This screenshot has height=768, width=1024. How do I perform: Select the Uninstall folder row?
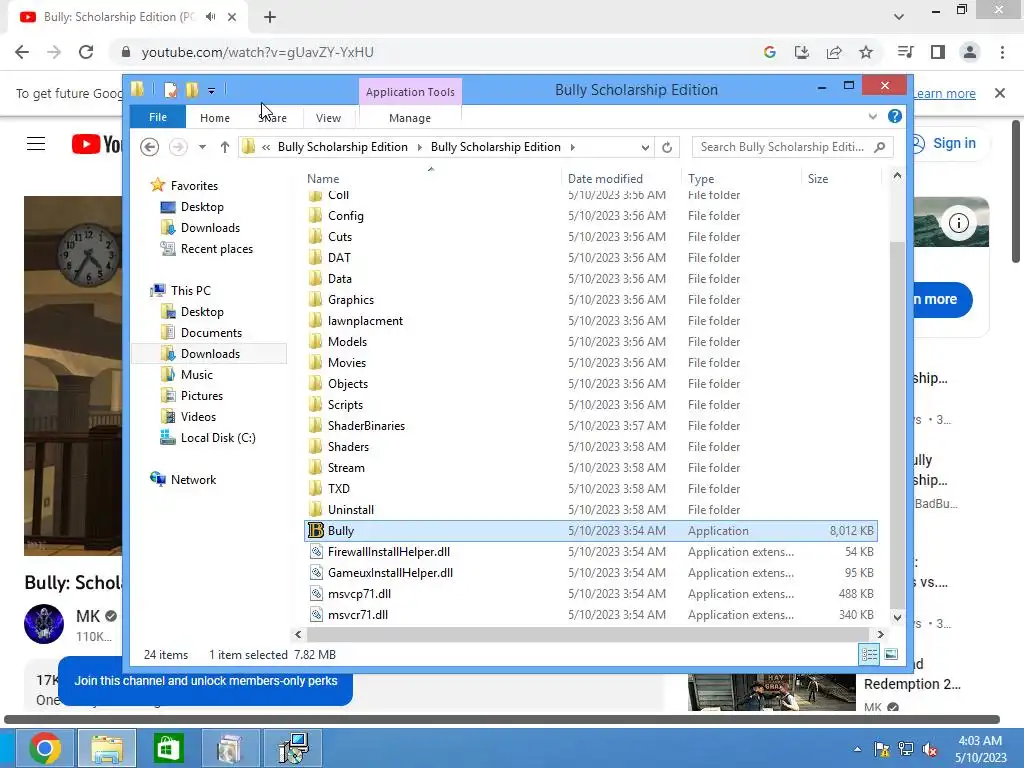click(591, 509)
